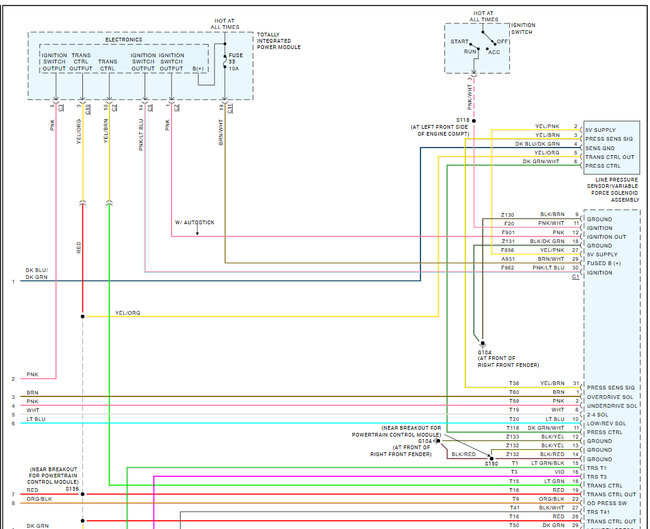
Task: Click the G150 ground label
Action: (x=491, y=464)
